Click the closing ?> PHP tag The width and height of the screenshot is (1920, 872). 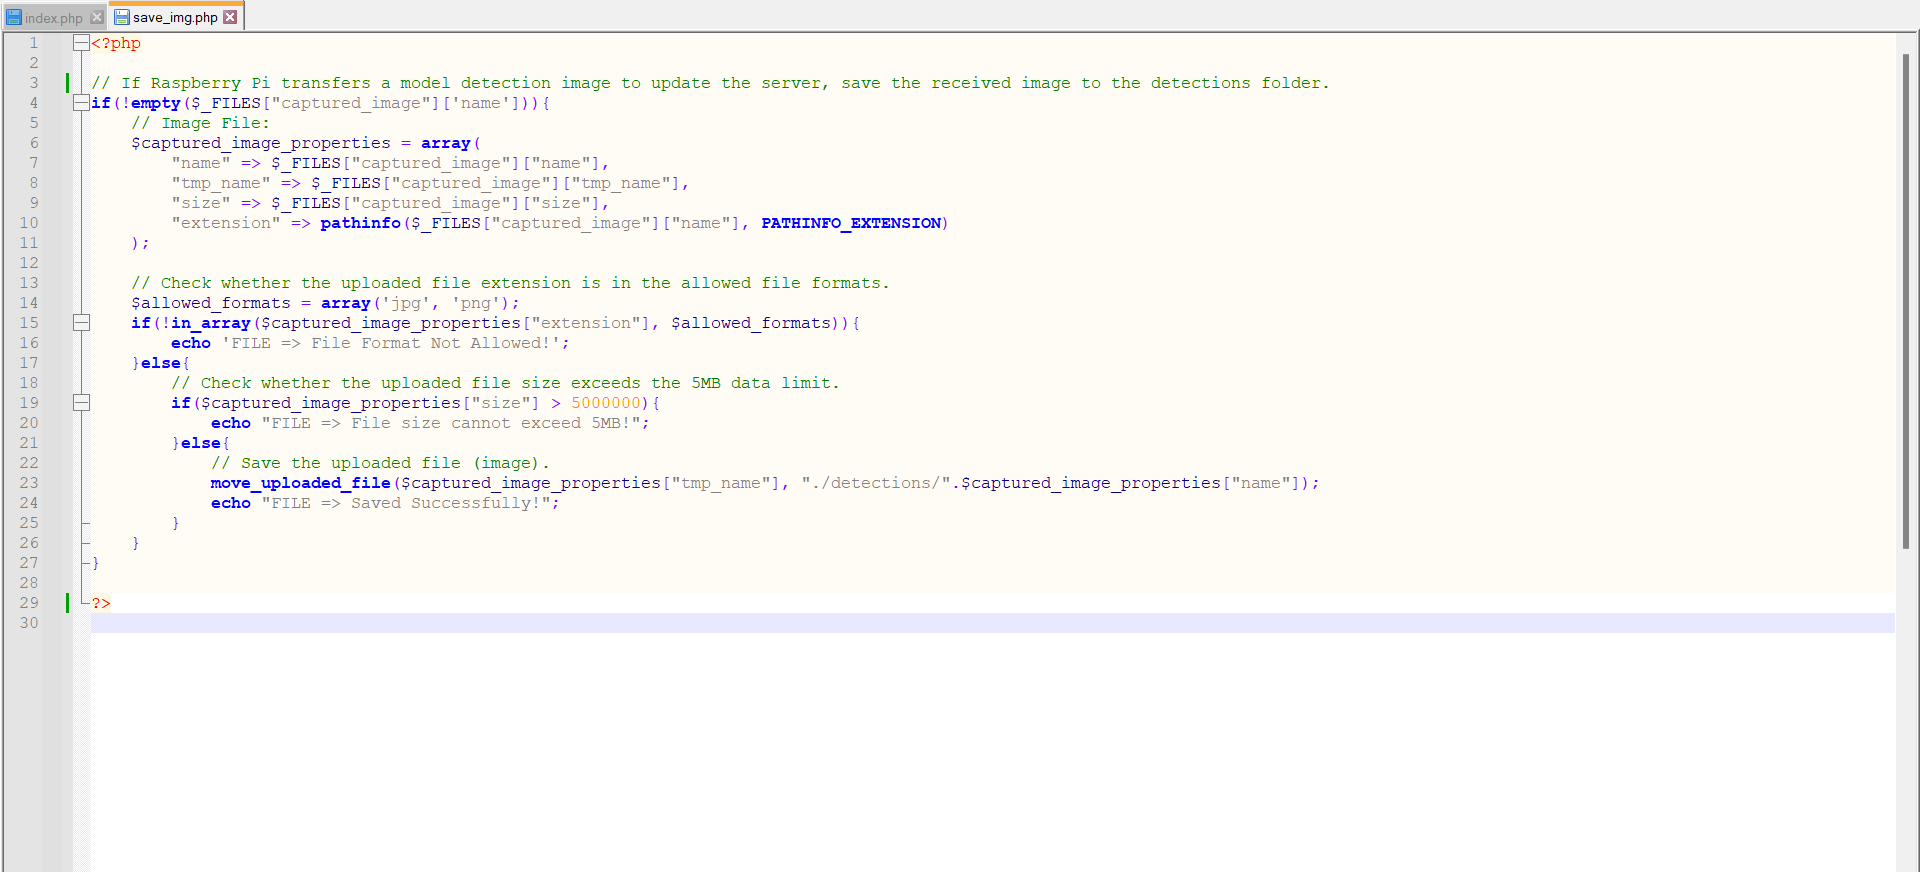(101, 603)
